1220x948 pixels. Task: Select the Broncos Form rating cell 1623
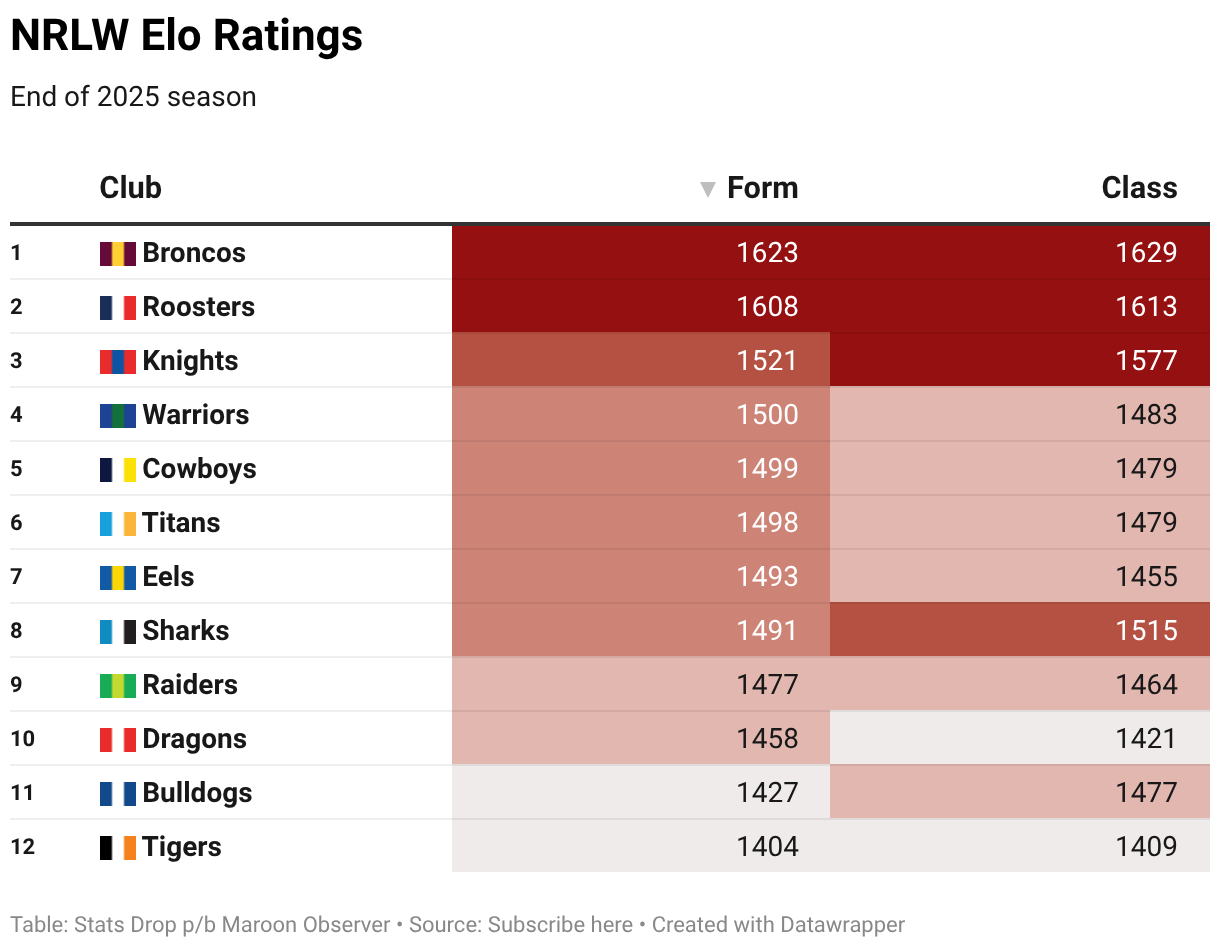767,253
